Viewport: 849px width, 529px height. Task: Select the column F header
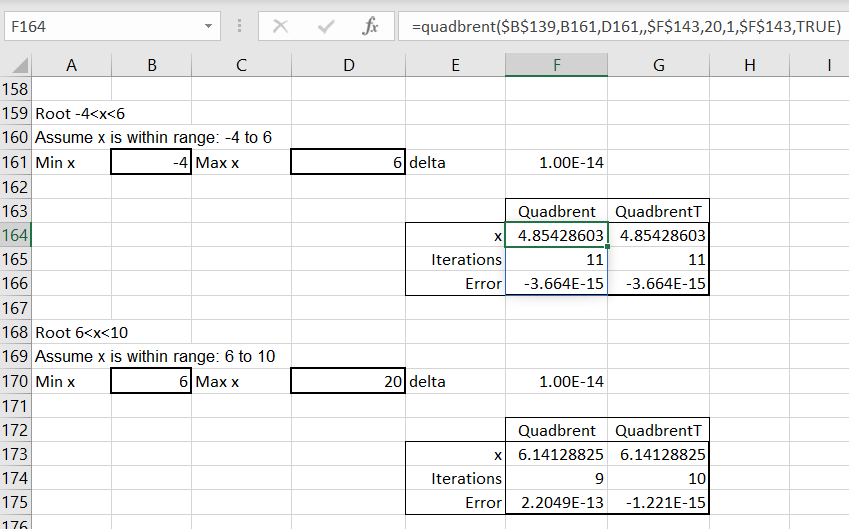[x=556, y=65]
